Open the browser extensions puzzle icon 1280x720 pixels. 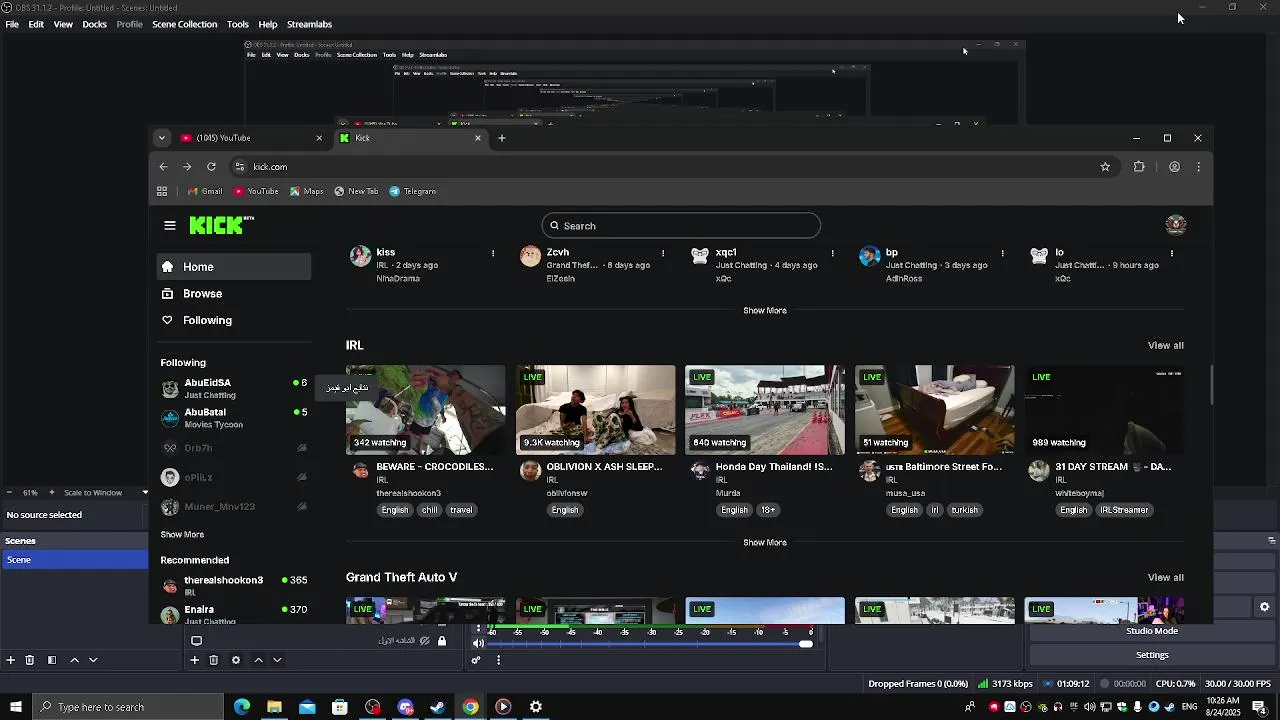[1139, 167]
